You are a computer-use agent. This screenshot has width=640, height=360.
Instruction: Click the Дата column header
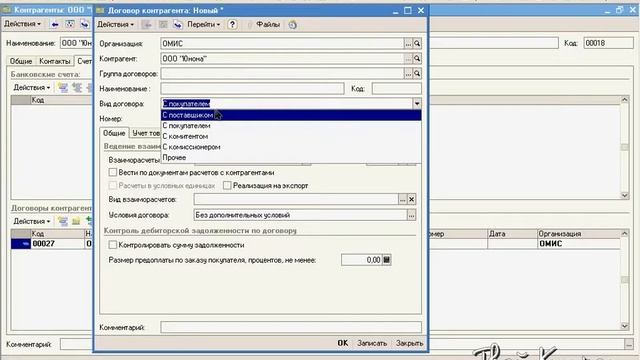(512, 234)
